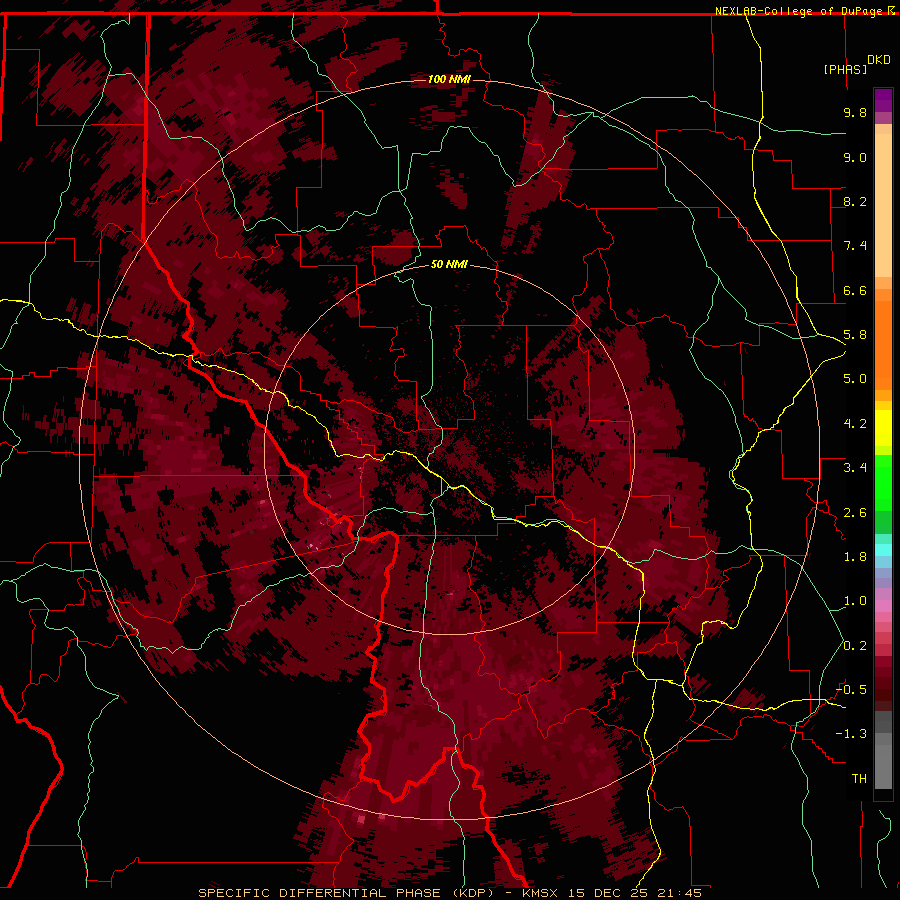Click the TH threshold label
The height and width of the screenshot is (900, 900).
pos(859,779)
